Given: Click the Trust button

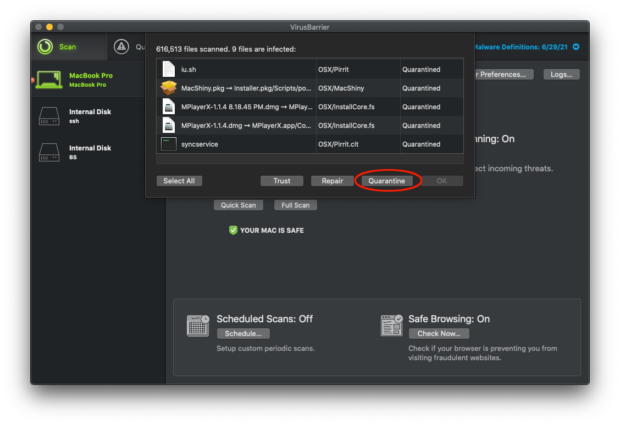Looking at the screenshot, I should (x=282, y=181).
